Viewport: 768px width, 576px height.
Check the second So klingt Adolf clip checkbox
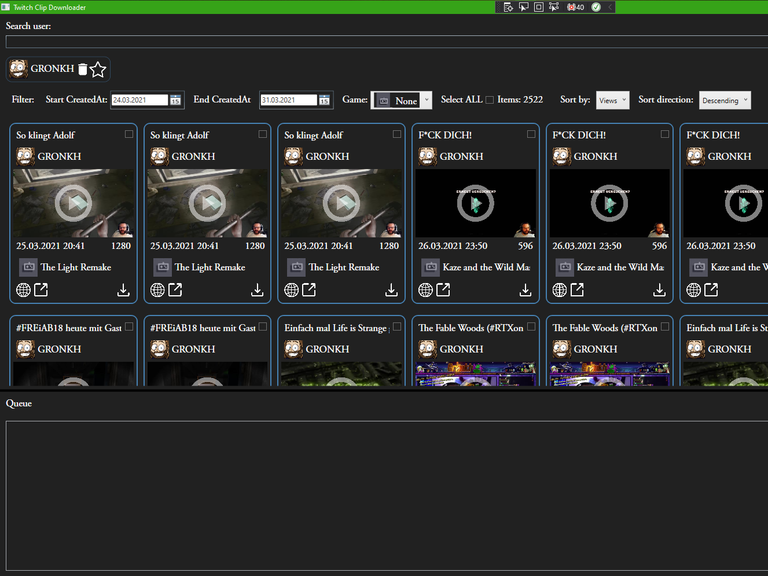263,134
